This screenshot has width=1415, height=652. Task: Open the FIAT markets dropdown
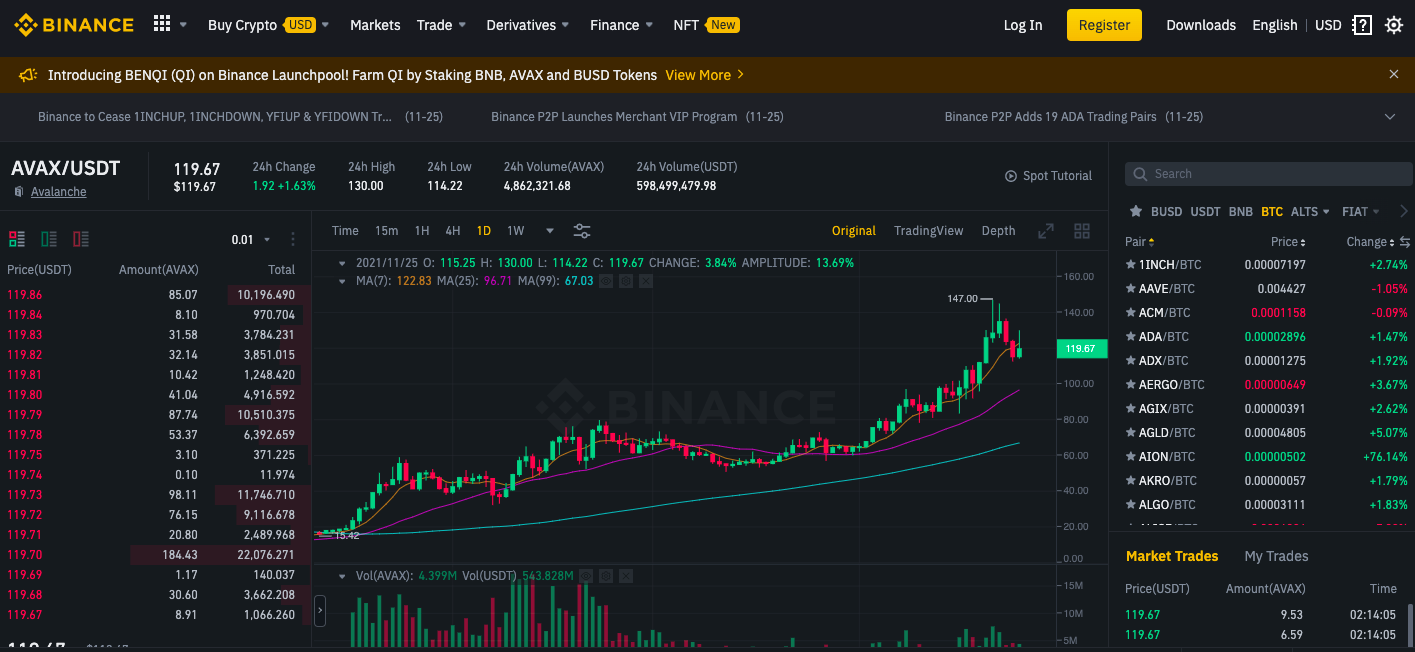pos(1361,212)
